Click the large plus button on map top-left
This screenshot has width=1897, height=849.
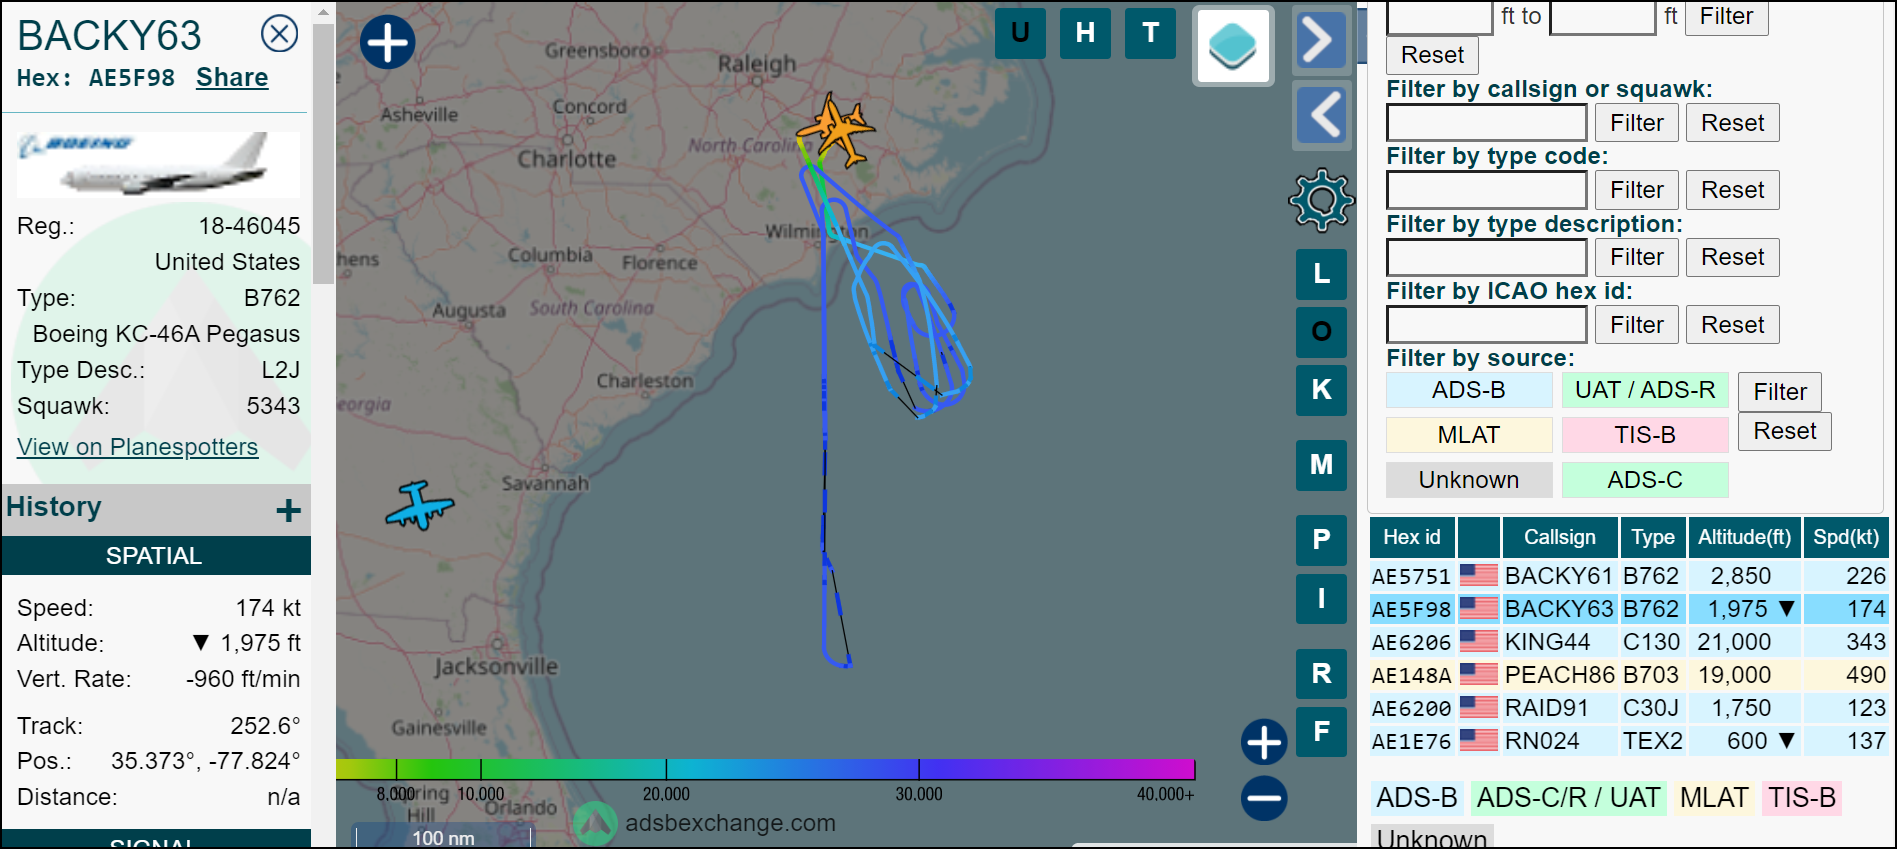click(x=387, y=42)
